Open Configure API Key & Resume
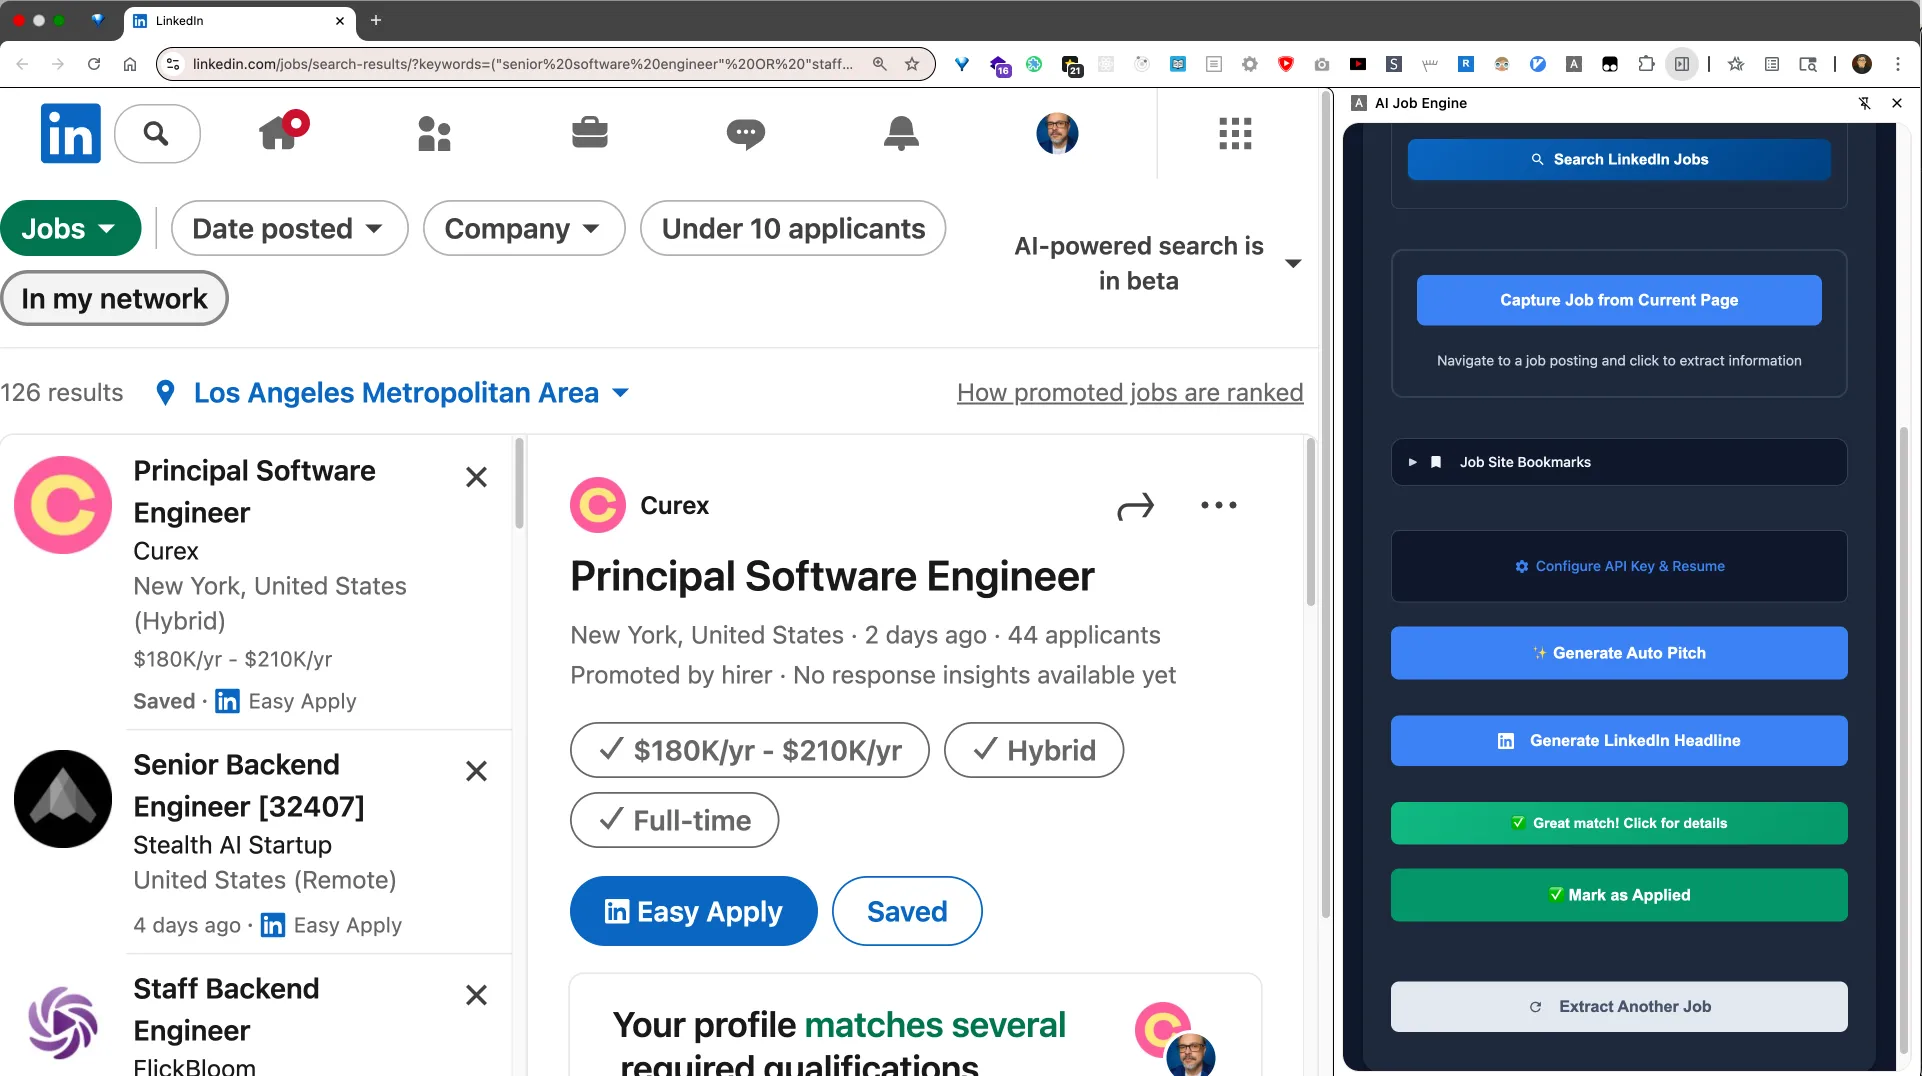Image resolution: width=1922 pixels, height=1076 pixels. [x=1619, y=566]
